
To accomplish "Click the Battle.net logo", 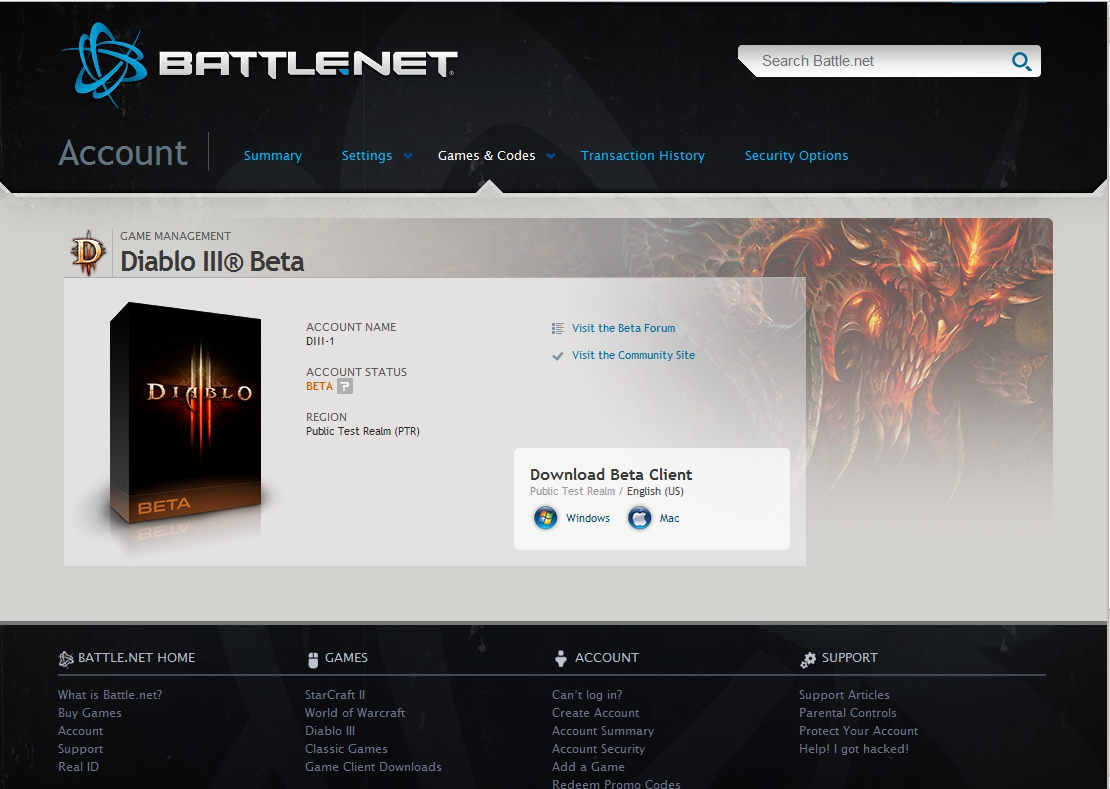I will point(260,64).
